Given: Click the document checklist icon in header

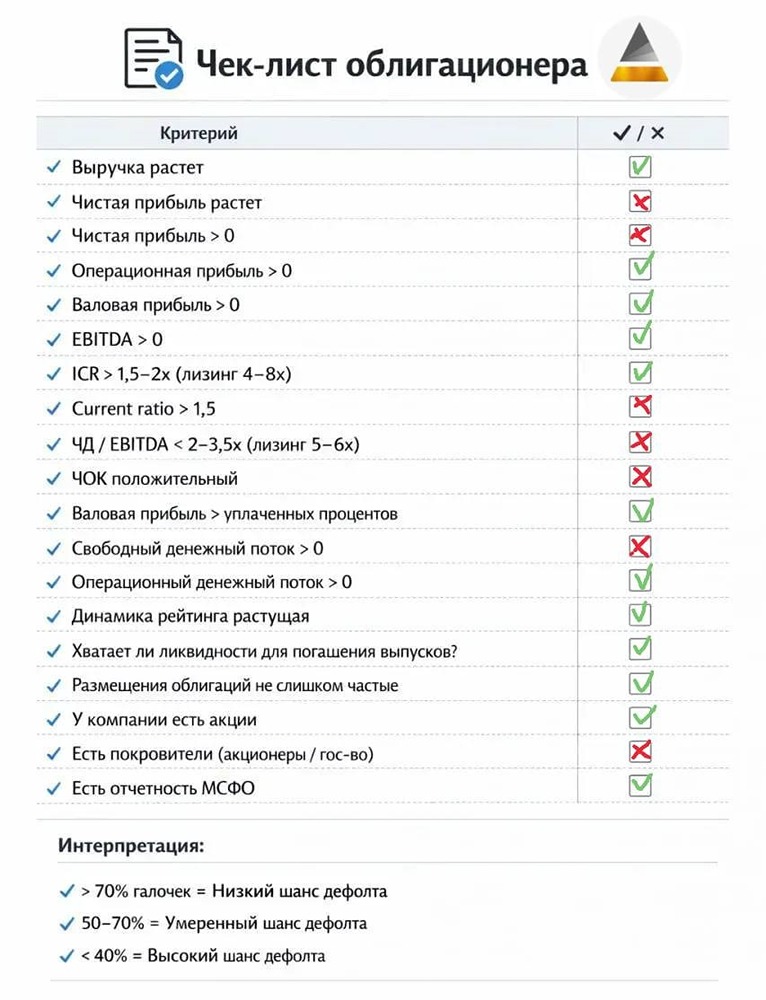Looking at the screenshot, I should pyautogui.click(x=153, y=59).
